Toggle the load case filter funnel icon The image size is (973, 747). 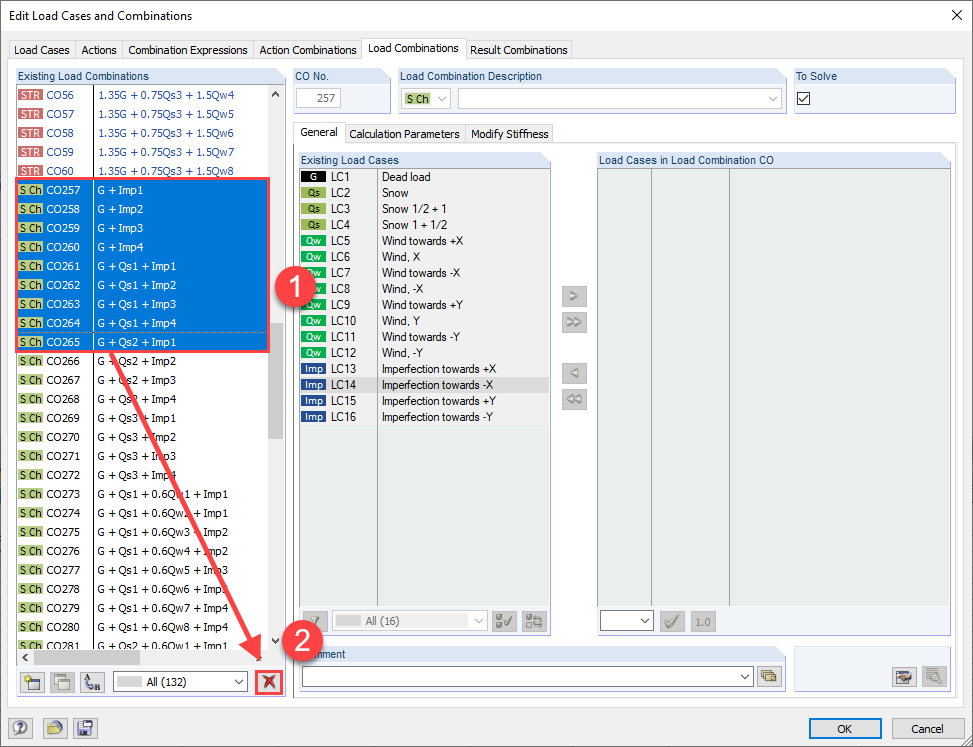315,621
